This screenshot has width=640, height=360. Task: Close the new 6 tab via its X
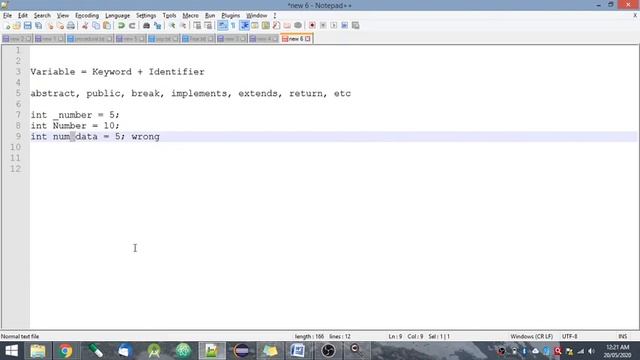(308, 39)
